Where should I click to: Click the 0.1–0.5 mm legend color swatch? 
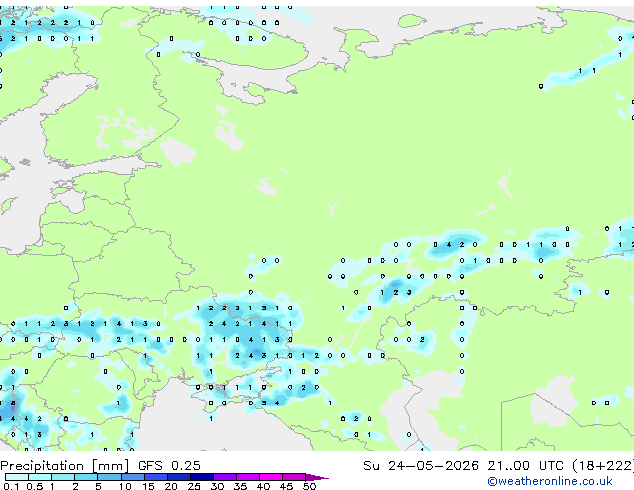[x=17, y=477]
